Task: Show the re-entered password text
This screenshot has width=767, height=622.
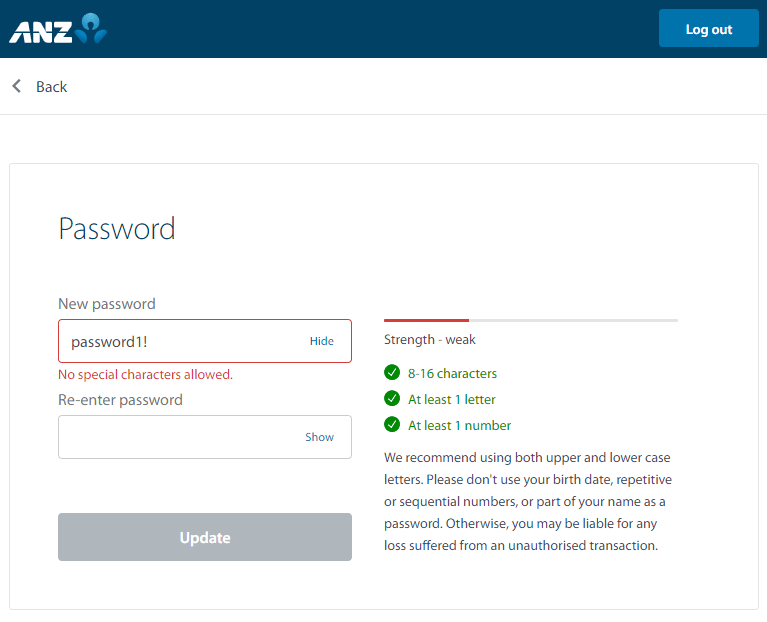Action: [x=319, y=437]
